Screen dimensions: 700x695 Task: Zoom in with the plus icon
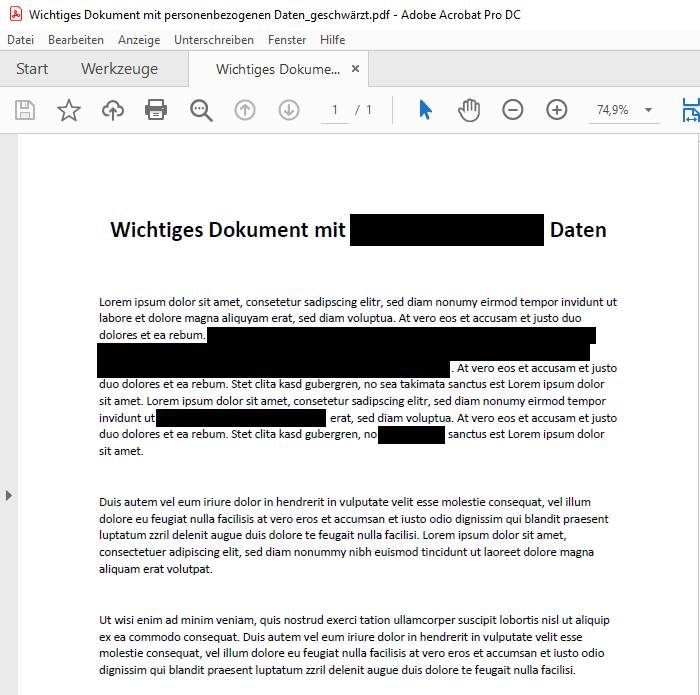coord(557,110)
